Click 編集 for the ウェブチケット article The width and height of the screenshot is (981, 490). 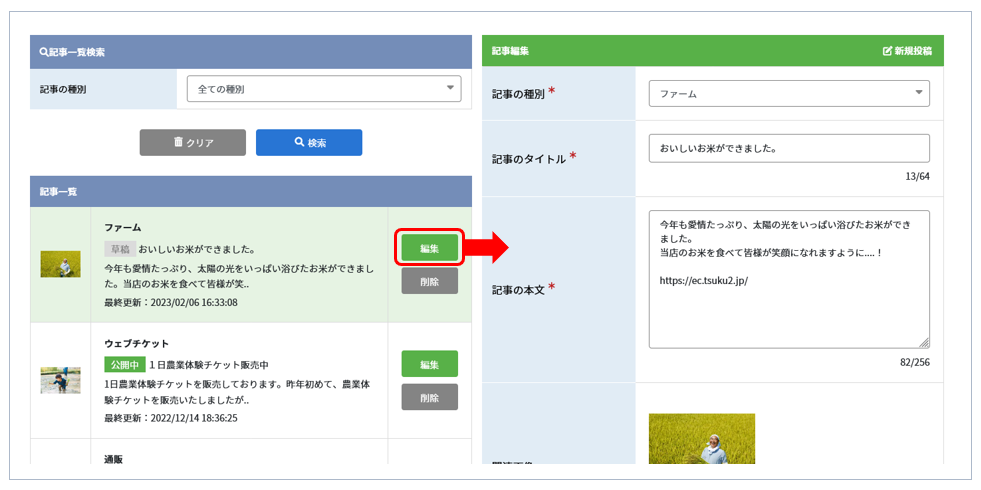click(429, 364)
